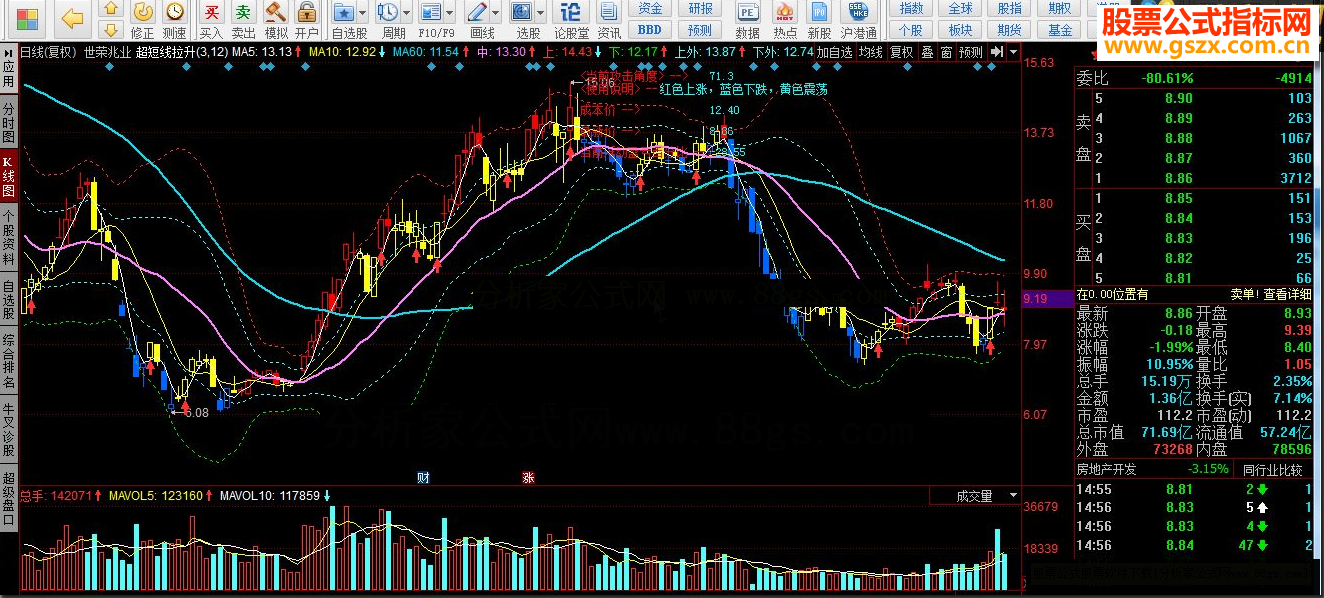1324x598 pixels.
Task: Click the 涨 marker on the chart
Action: click(x=528, y=477)
